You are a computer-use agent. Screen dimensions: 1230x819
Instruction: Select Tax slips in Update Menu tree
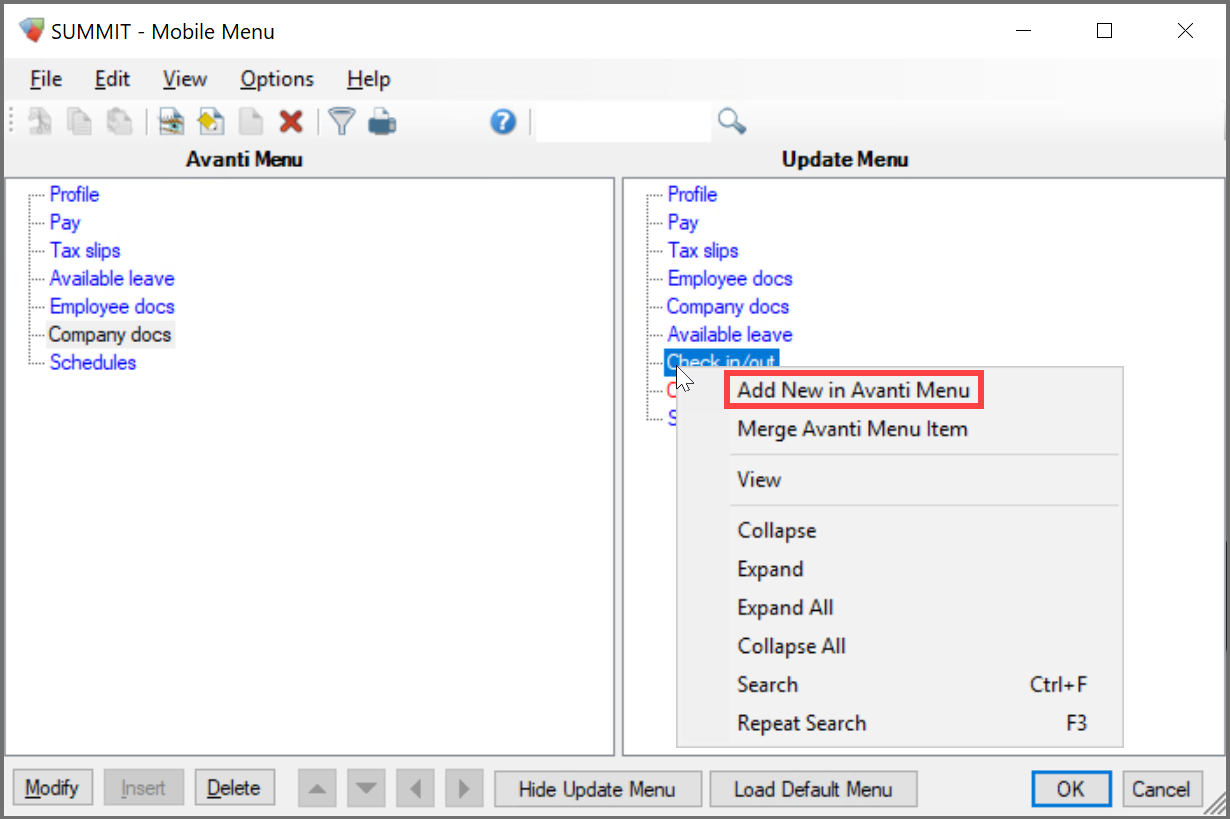pos(703,250)
